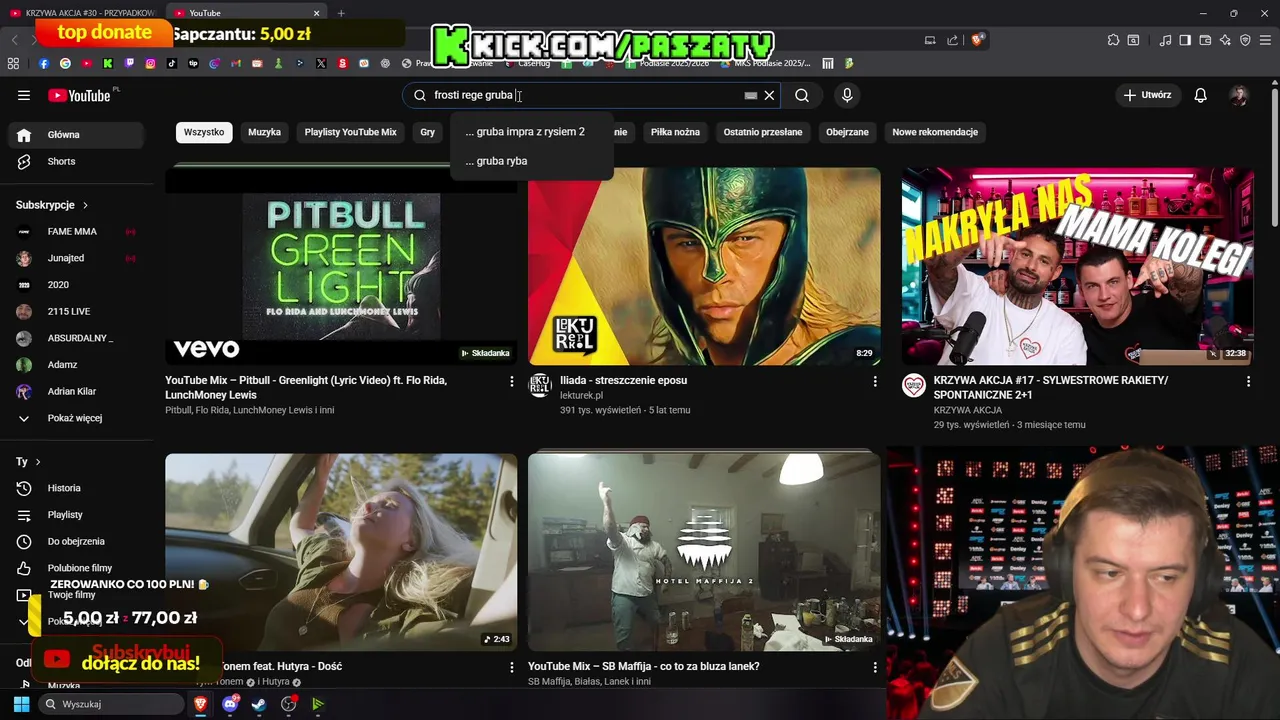Pick suggestion gruba impra z rysiem 2
Viewport: 1280px width, 720px height.
coord(531,131)
